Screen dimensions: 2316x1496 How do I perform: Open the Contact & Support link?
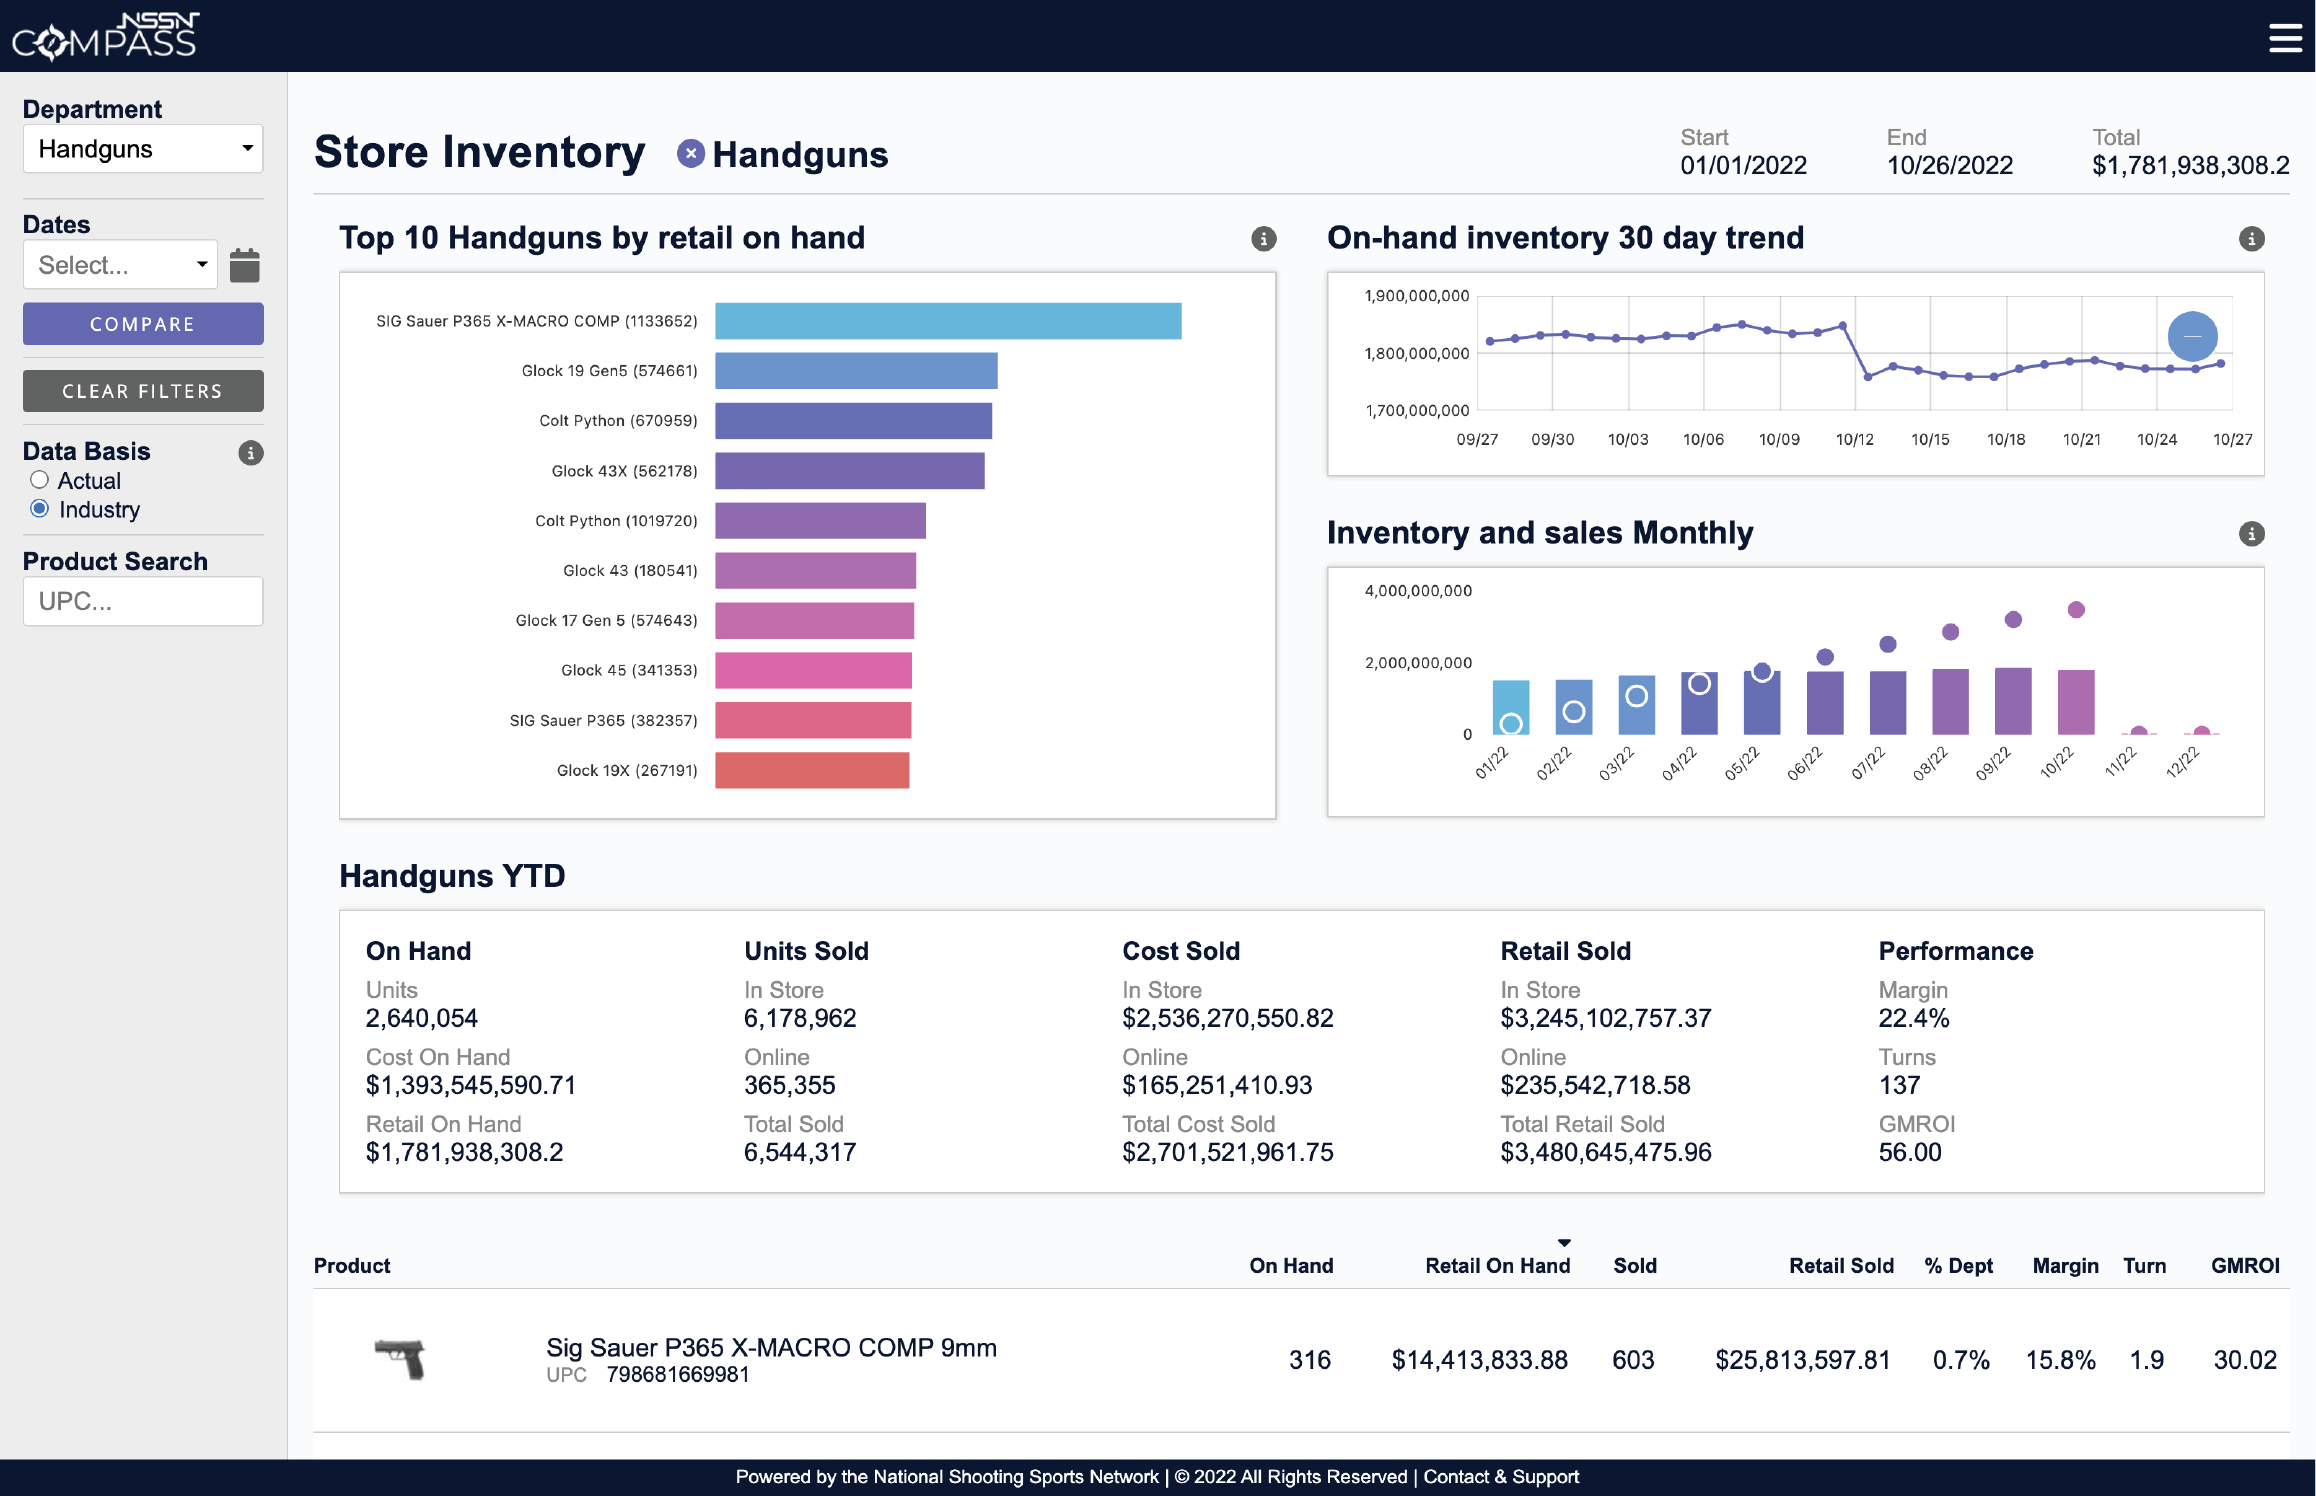point(1501,1477)
